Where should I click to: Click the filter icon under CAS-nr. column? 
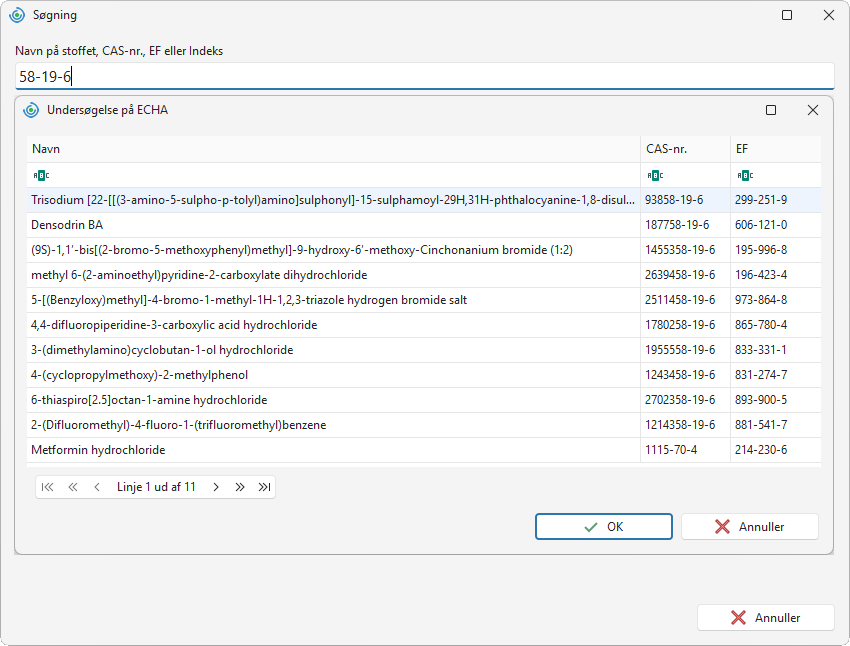[655, 176]
